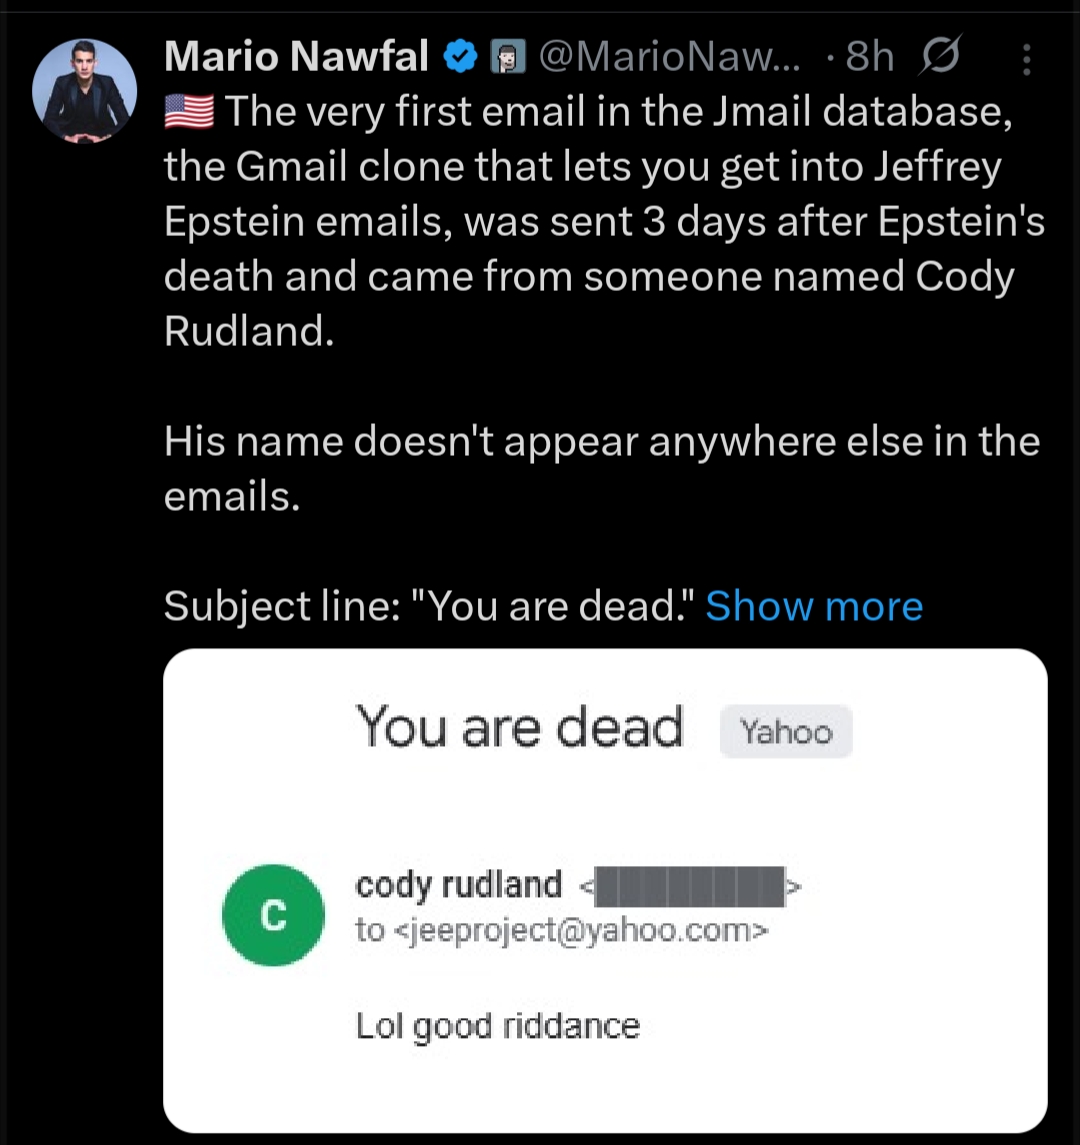Click the blue verified checkmark badge
This screenshot has height=1145, width=1080.
click(x=460, y=59)
